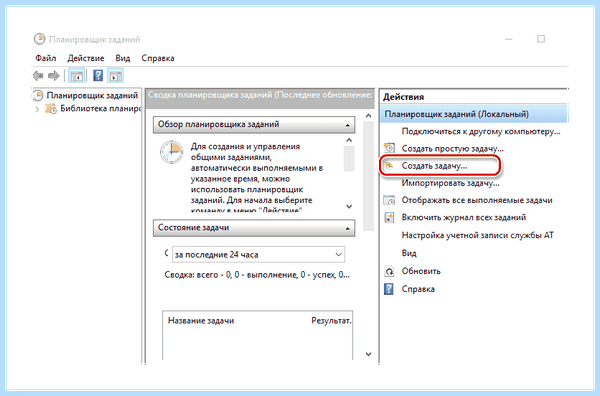
Task: Click the Back arrow toolbar icon
Action: tap(38, 76)
